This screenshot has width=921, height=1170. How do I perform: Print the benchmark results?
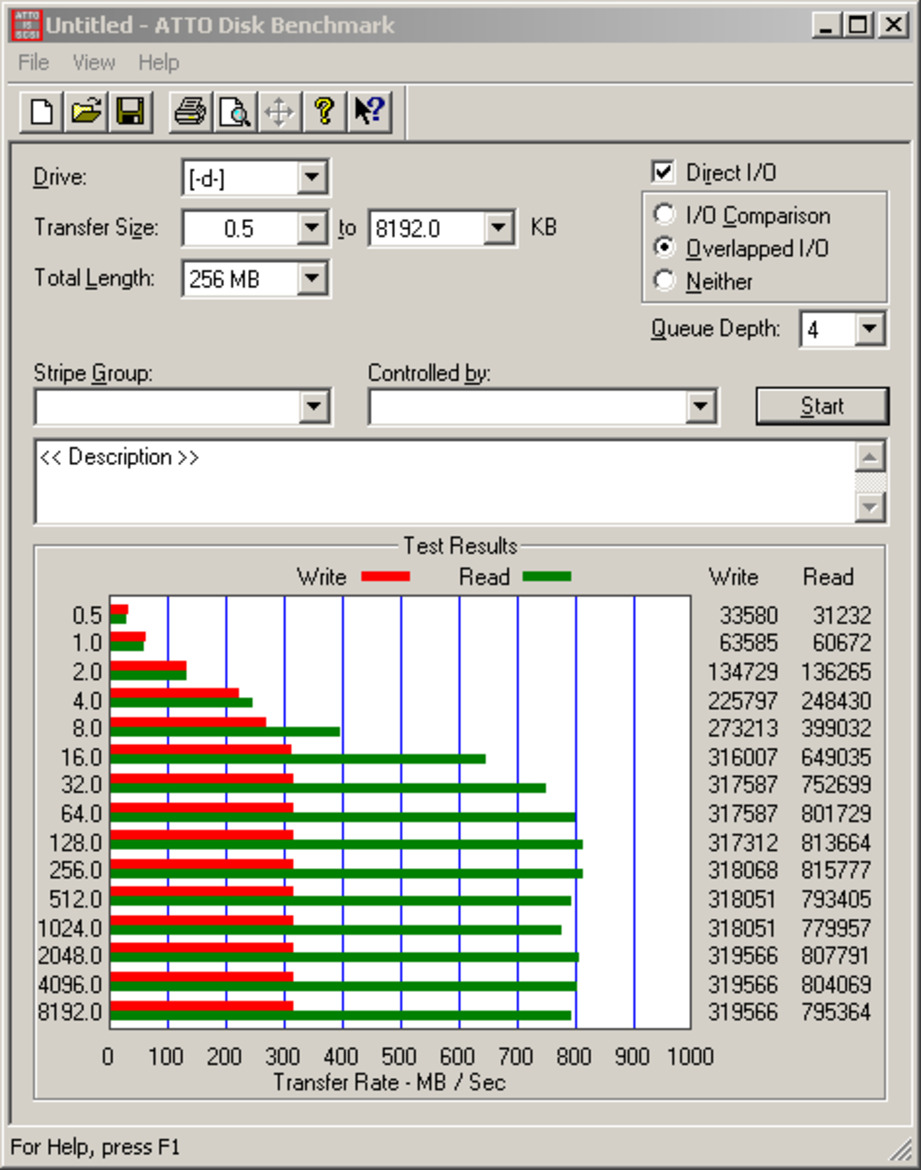coord(189,112)
